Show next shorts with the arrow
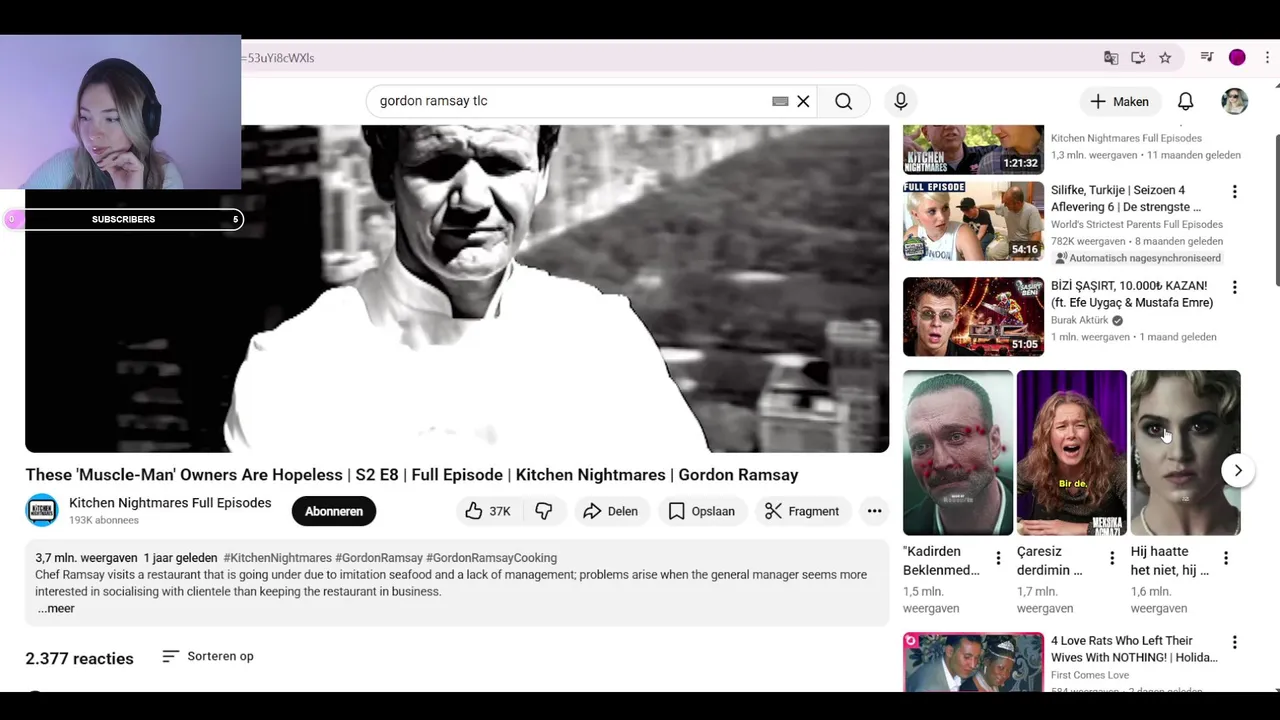Image resolution: width=1280 pixels, height=720 pixels. coord(1238,470)
